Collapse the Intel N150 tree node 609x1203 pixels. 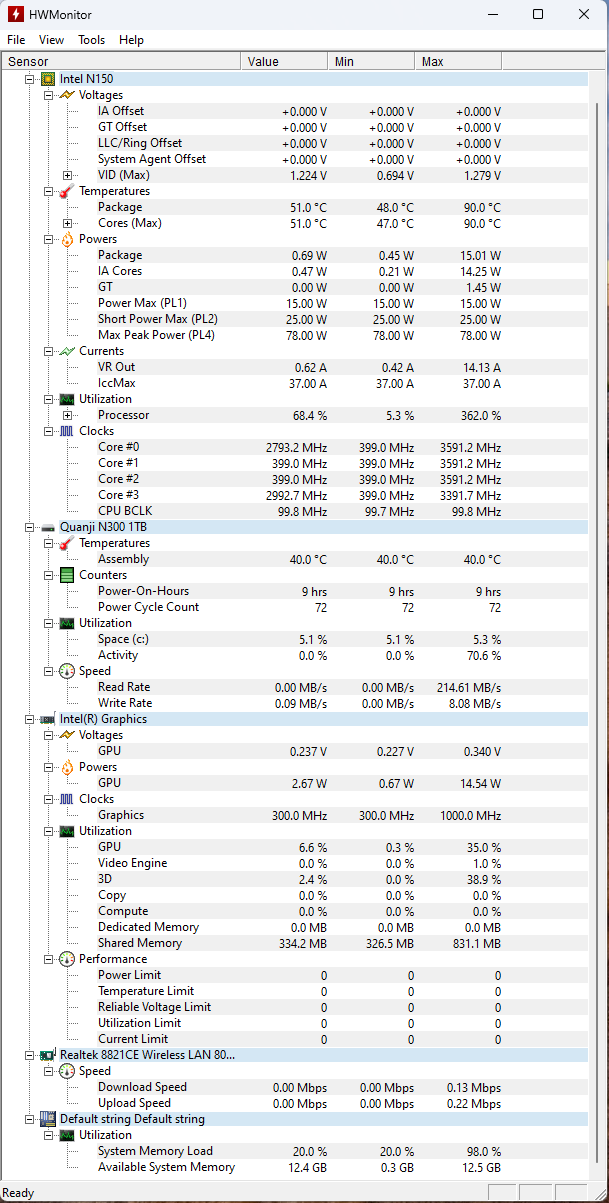30,79
